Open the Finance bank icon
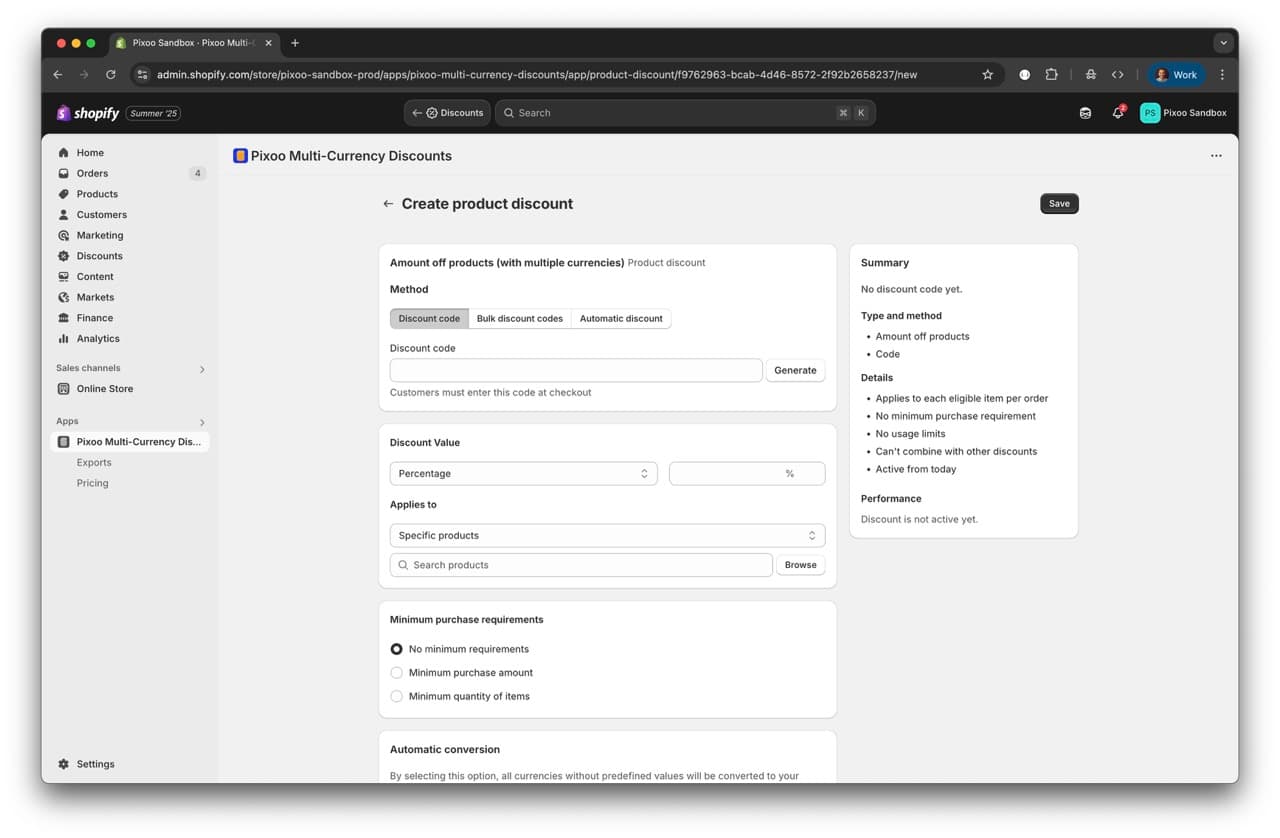Screen dimensions: 1280x838 [x=64, y=318]
